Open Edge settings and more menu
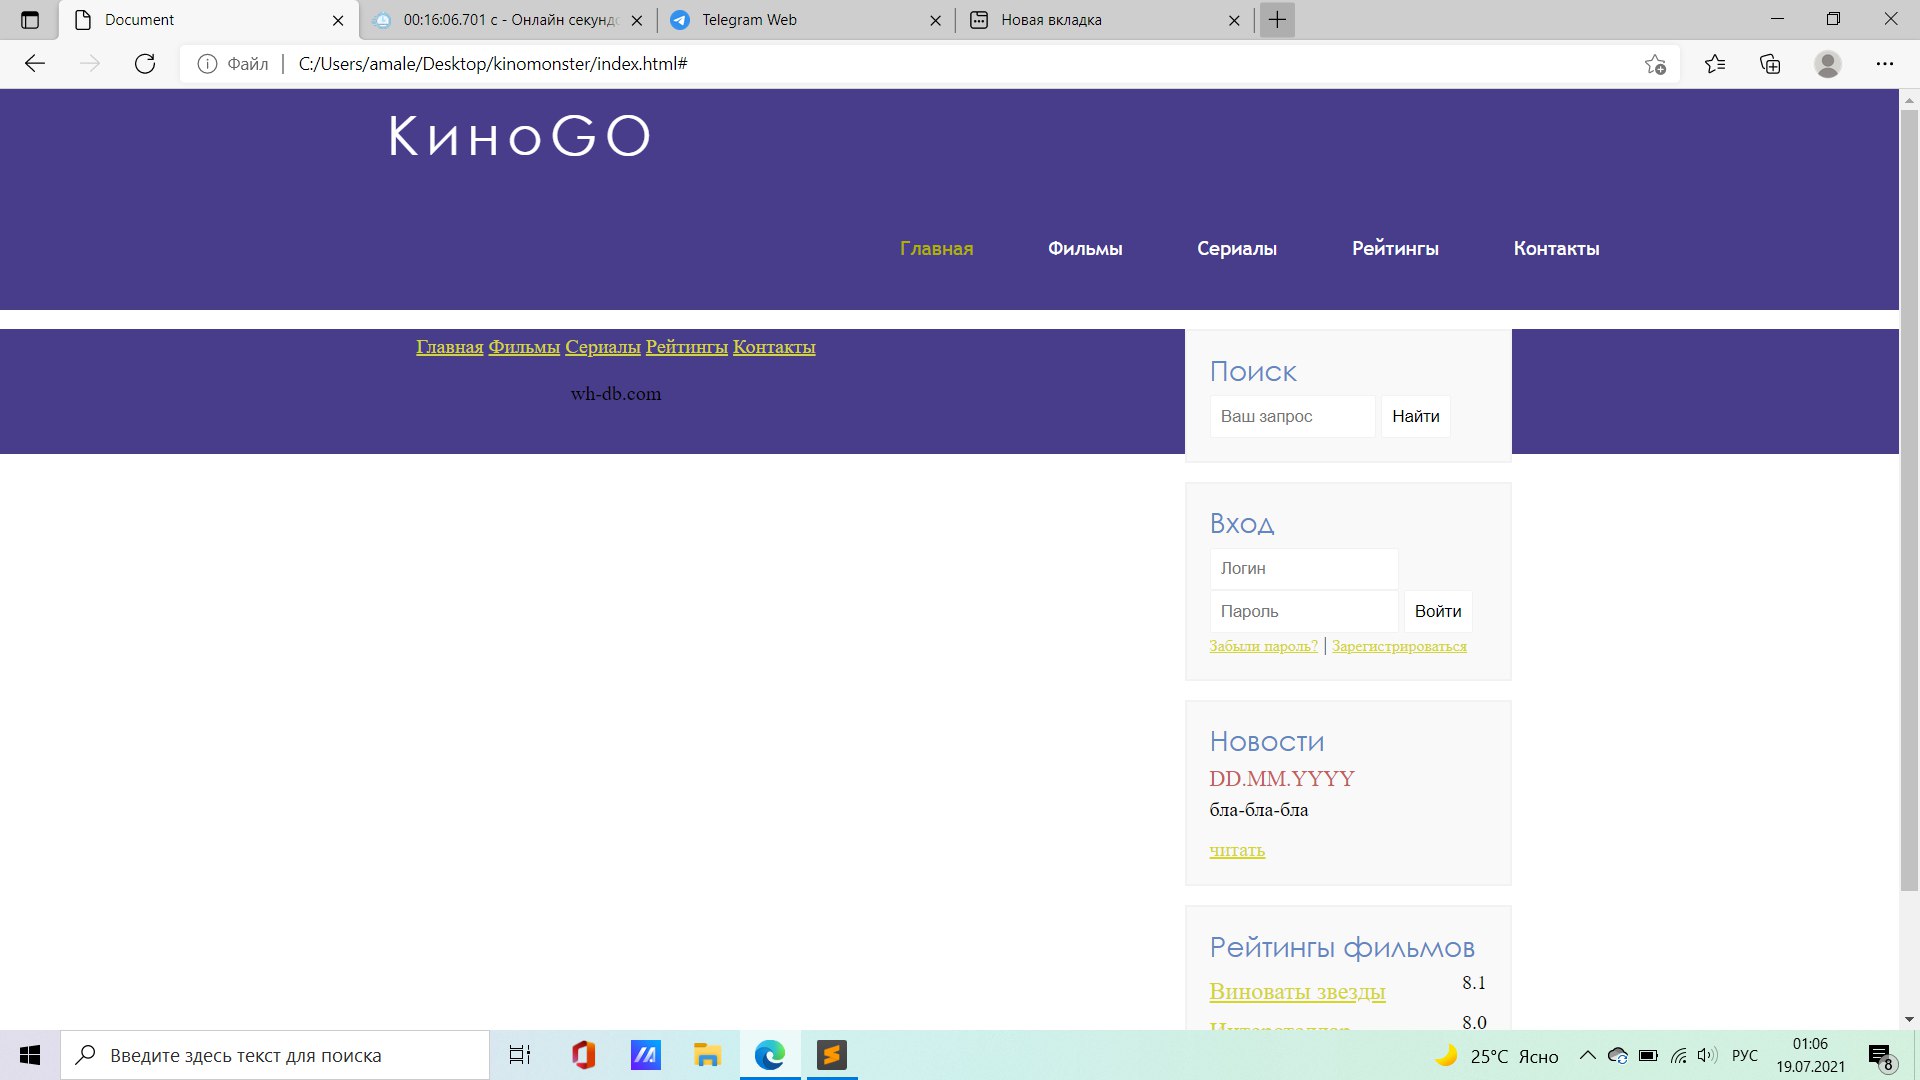Viewport: 1920px width, 1080px height. pos(1885,64)
